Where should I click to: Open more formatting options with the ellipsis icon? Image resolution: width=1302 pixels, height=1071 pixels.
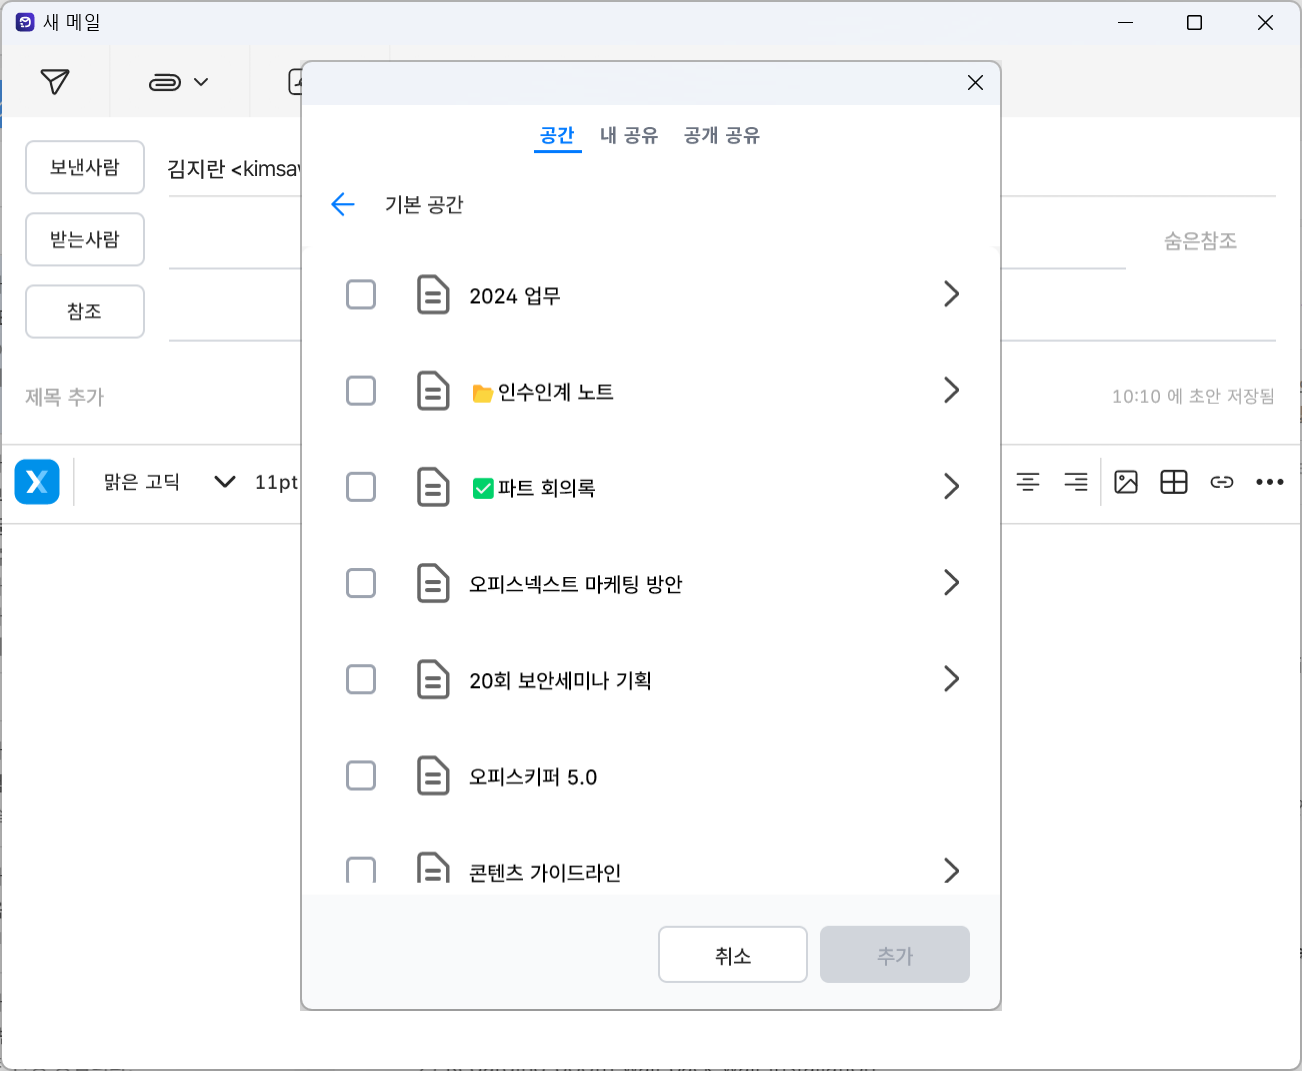(1269, 481)
